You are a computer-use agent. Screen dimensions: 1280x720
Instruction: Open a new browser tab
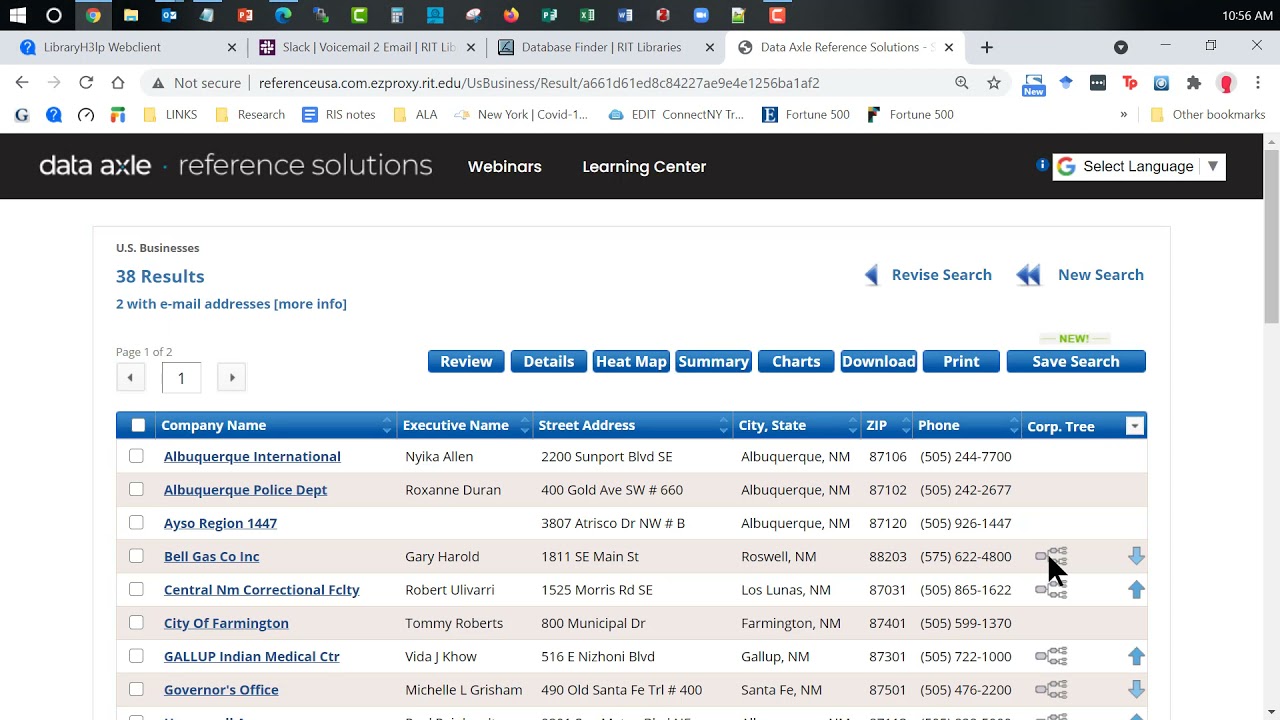tap(987, 47)
